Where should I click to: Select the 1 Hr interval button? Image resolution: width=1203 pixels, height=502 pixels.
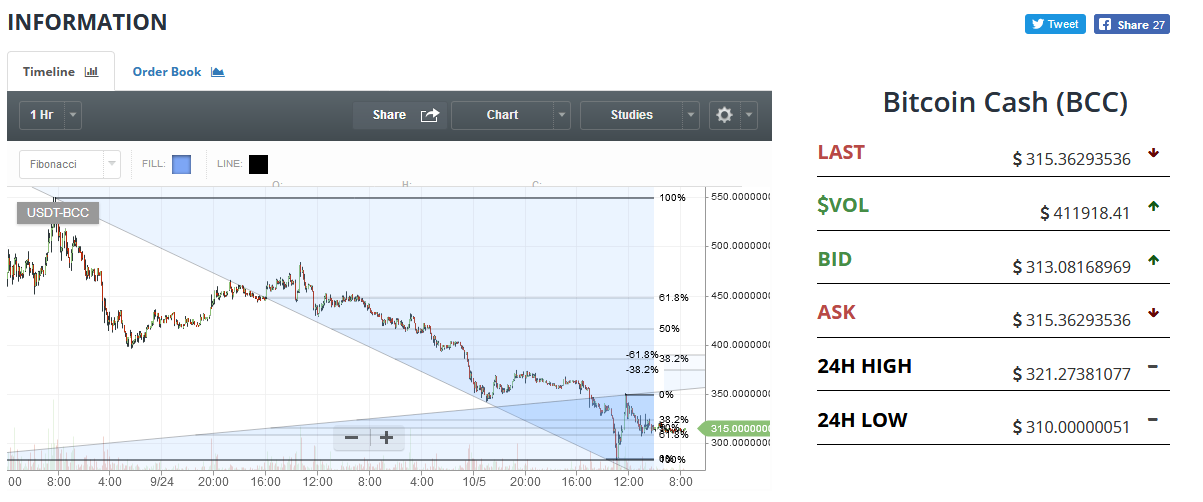[x=42, y=115]
